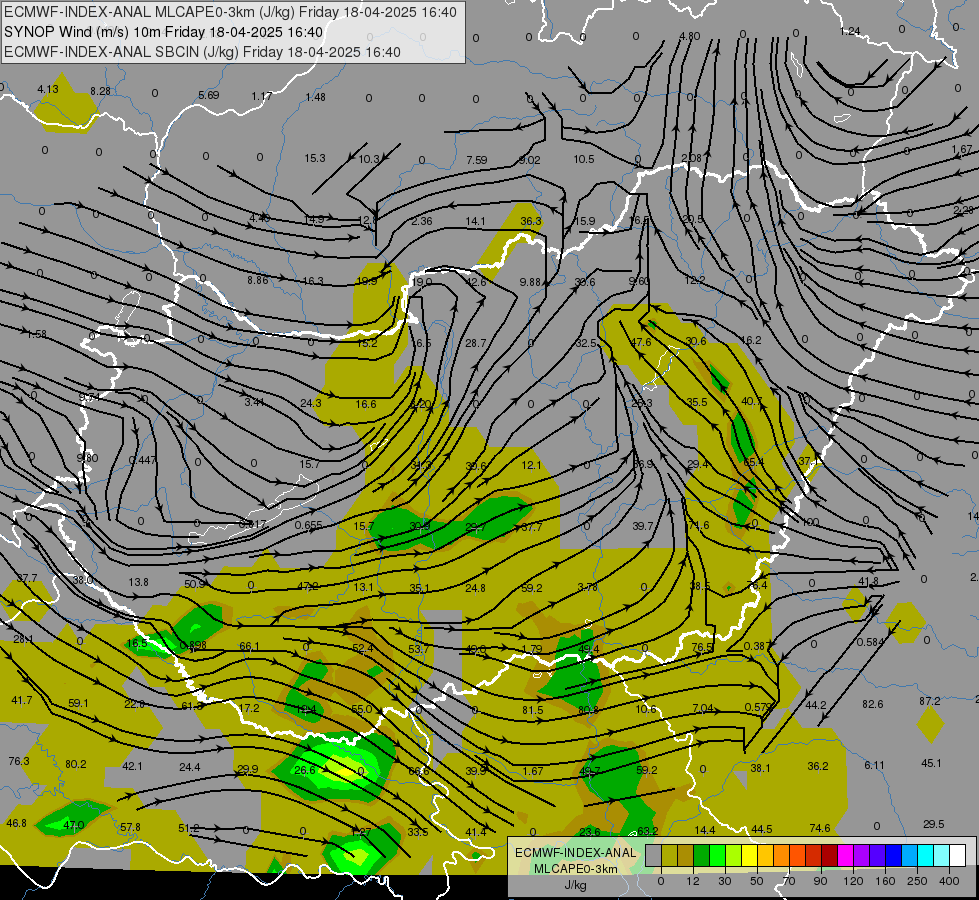Select MLCAPE0-3km label in the legend box
The height and width of the screenshot is (900, 979).
click(576, 869)
